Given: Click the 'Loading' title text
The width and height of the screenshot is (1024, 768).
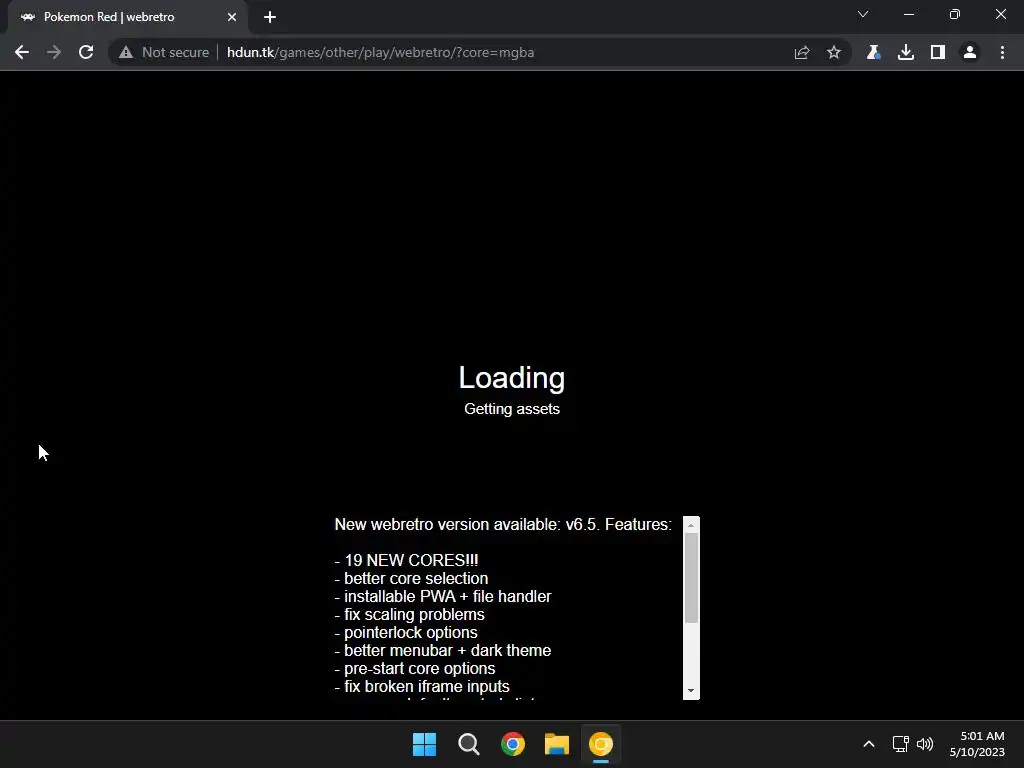Looking at the screenshot, I should click(x=512, y=377).
